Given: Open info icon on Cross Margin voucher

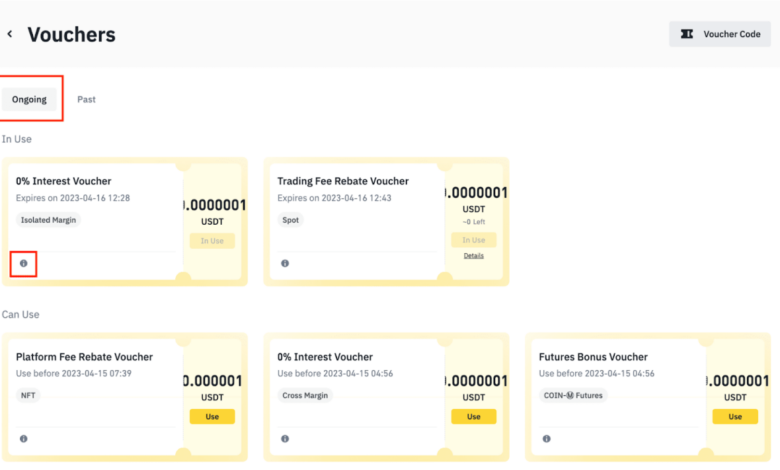Looking at the screenshot, I should (x=285, y=439).
